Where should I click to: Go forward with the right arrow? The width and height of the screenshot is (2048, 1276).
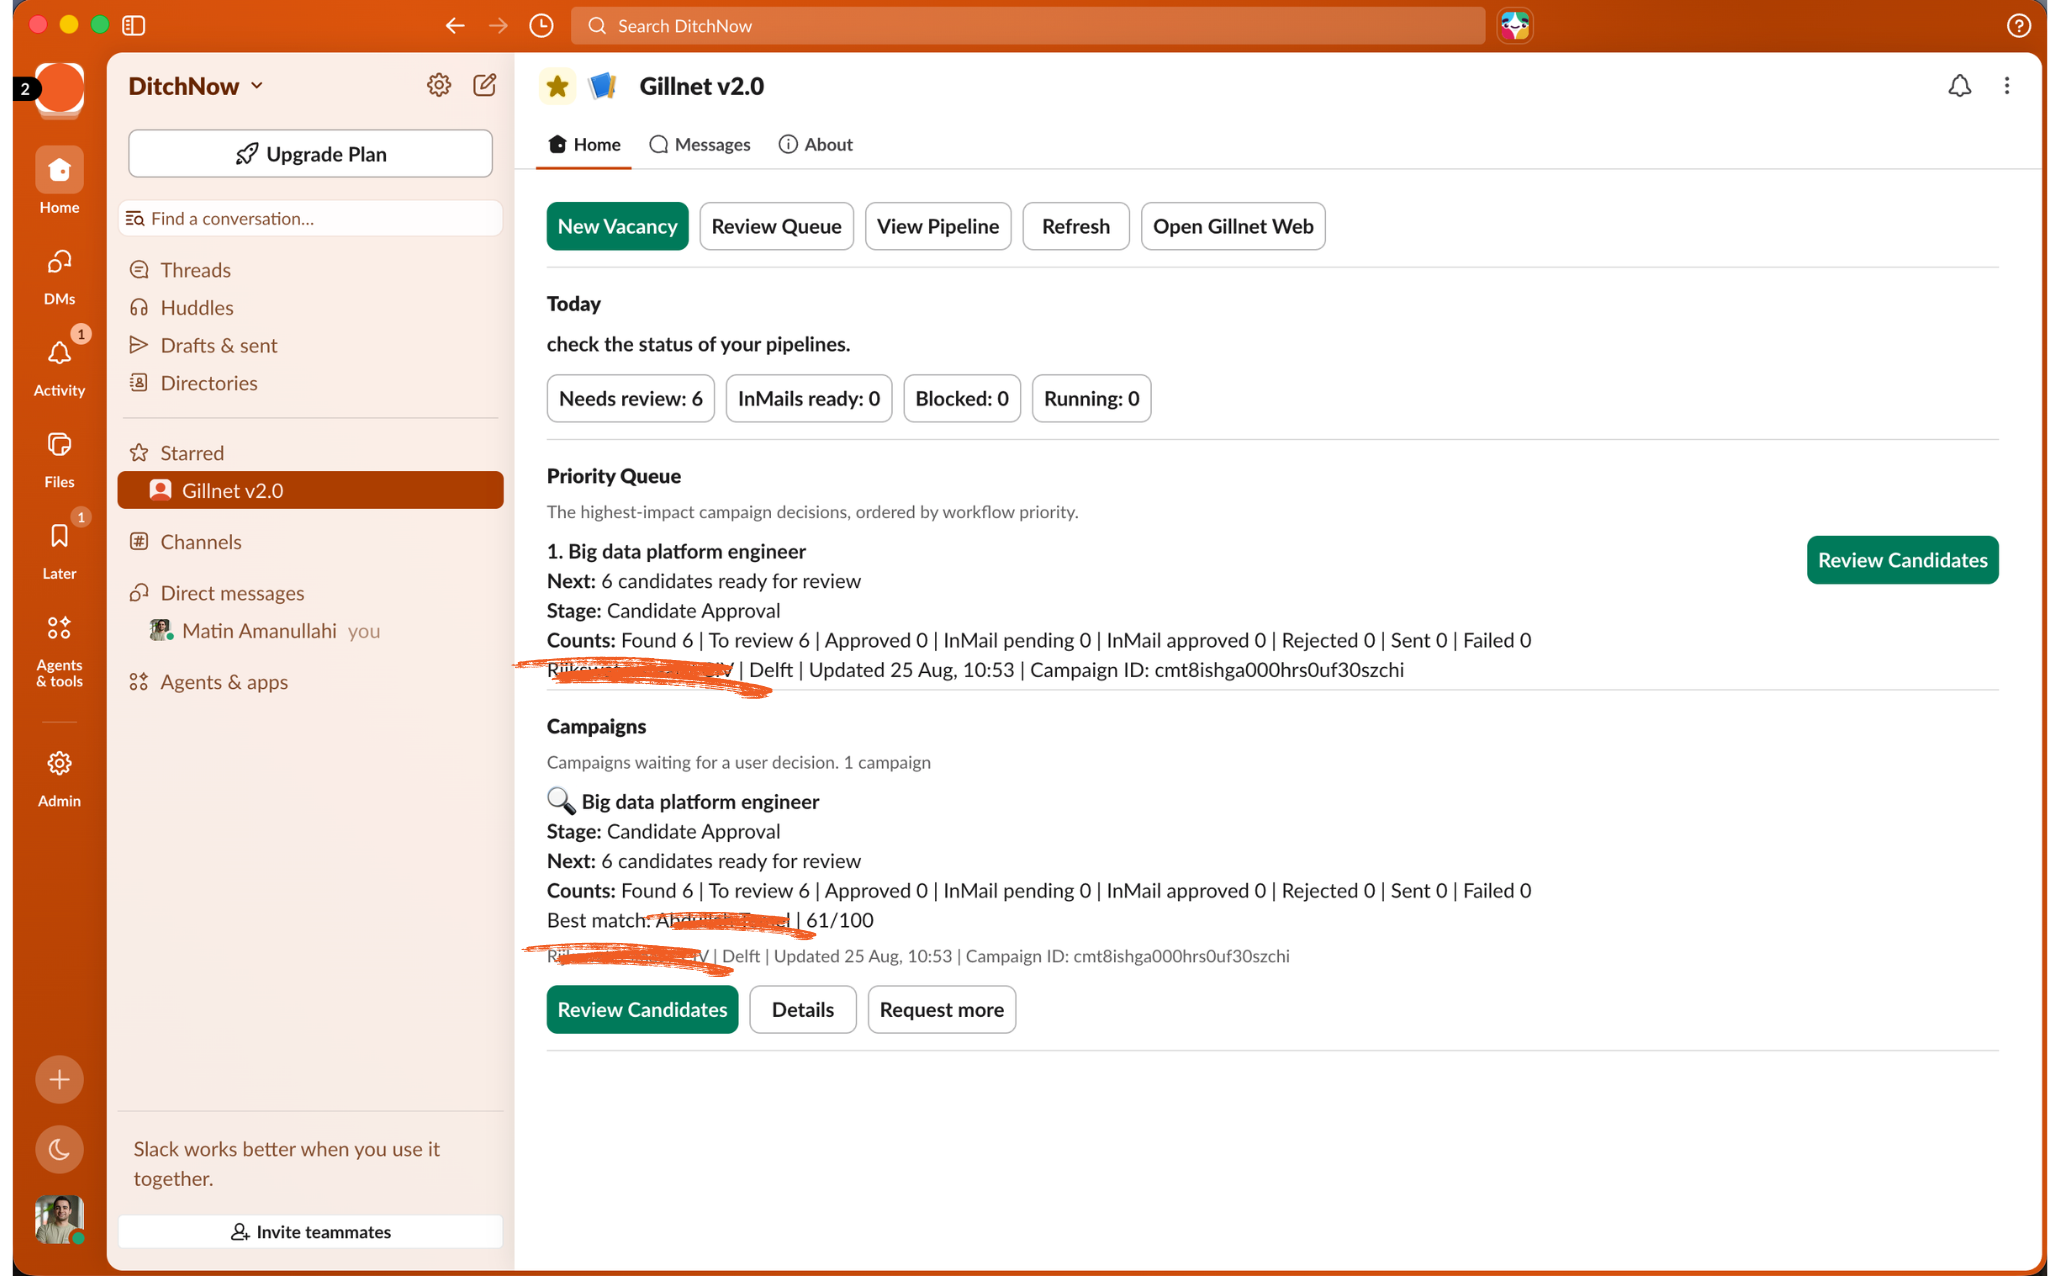498,25
